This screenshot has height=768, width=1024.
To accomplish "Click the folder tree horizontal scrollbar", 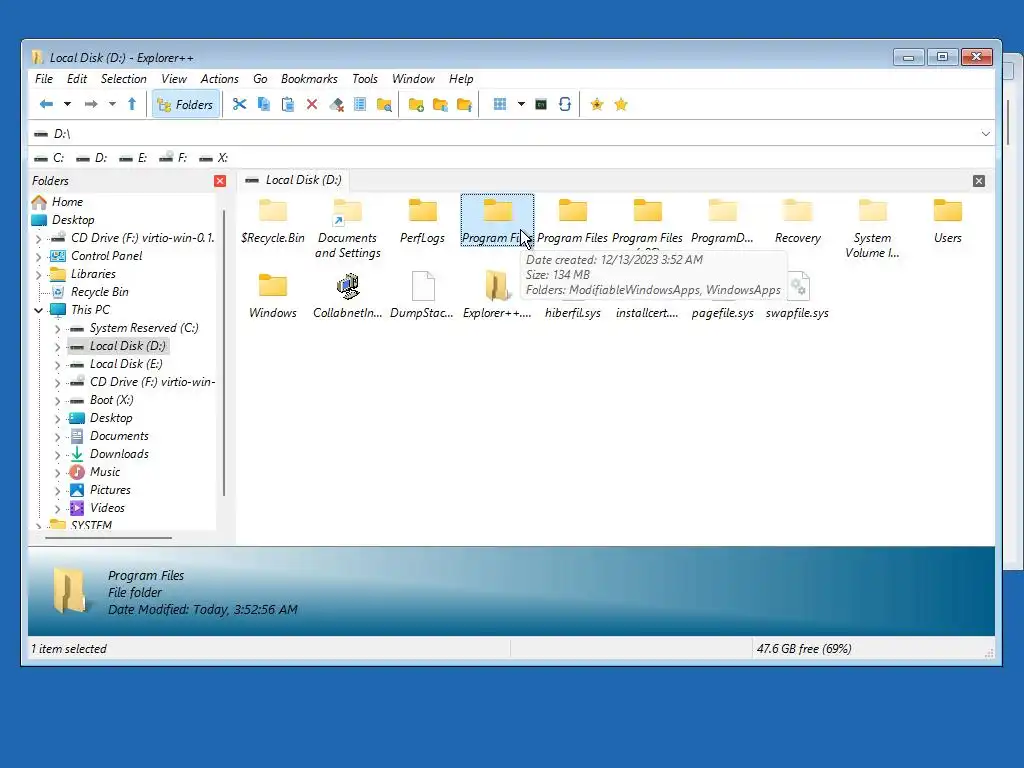I will (108, 538).
